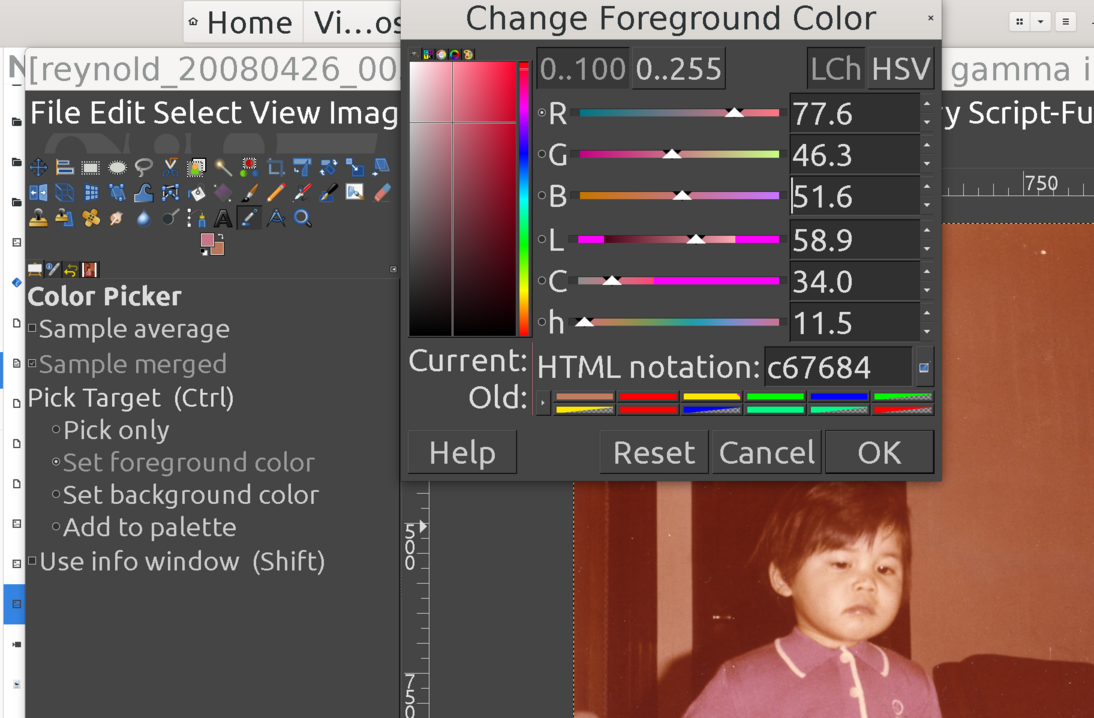This screenshot has height=718, width=1094.
Task: Select the Smudge tool
Action: [x=117, y=217]
